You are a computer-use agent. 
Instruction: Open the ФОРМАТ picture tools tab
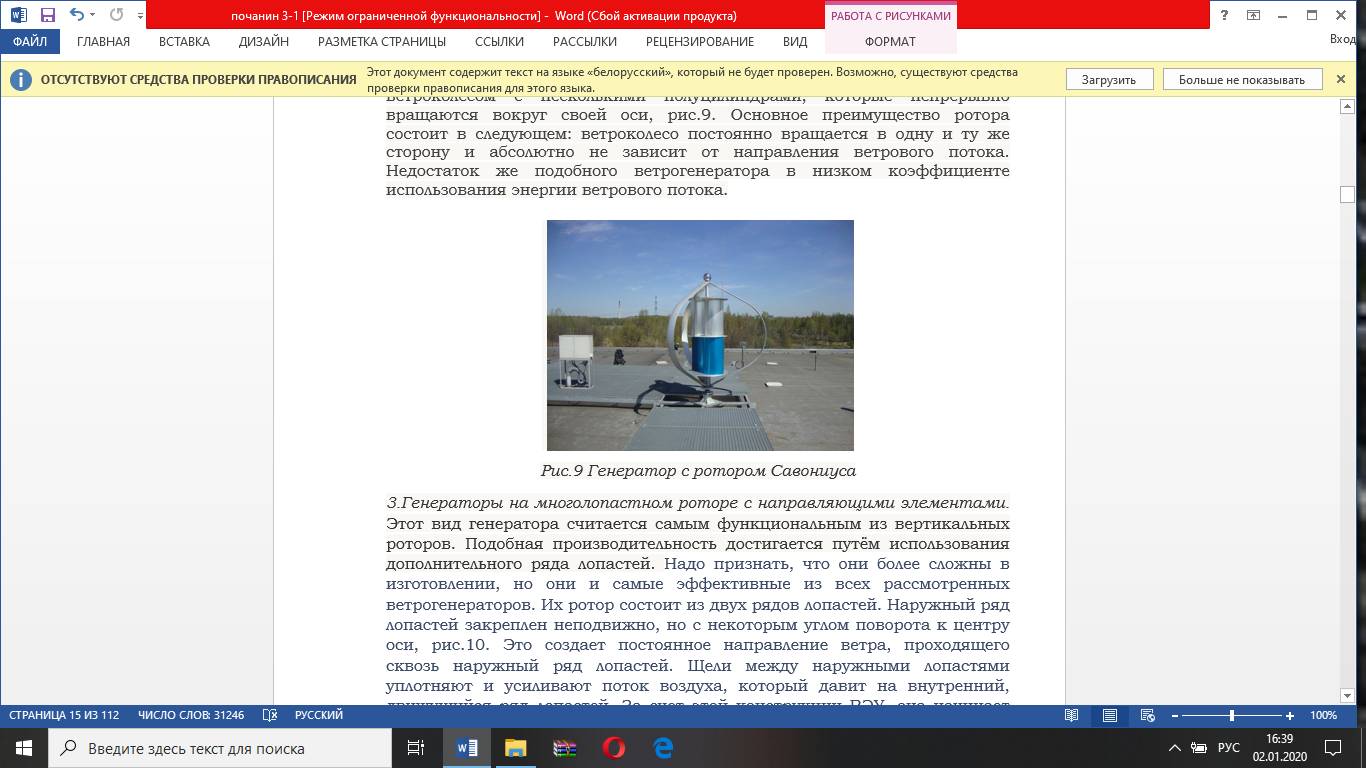click(890, 41)
